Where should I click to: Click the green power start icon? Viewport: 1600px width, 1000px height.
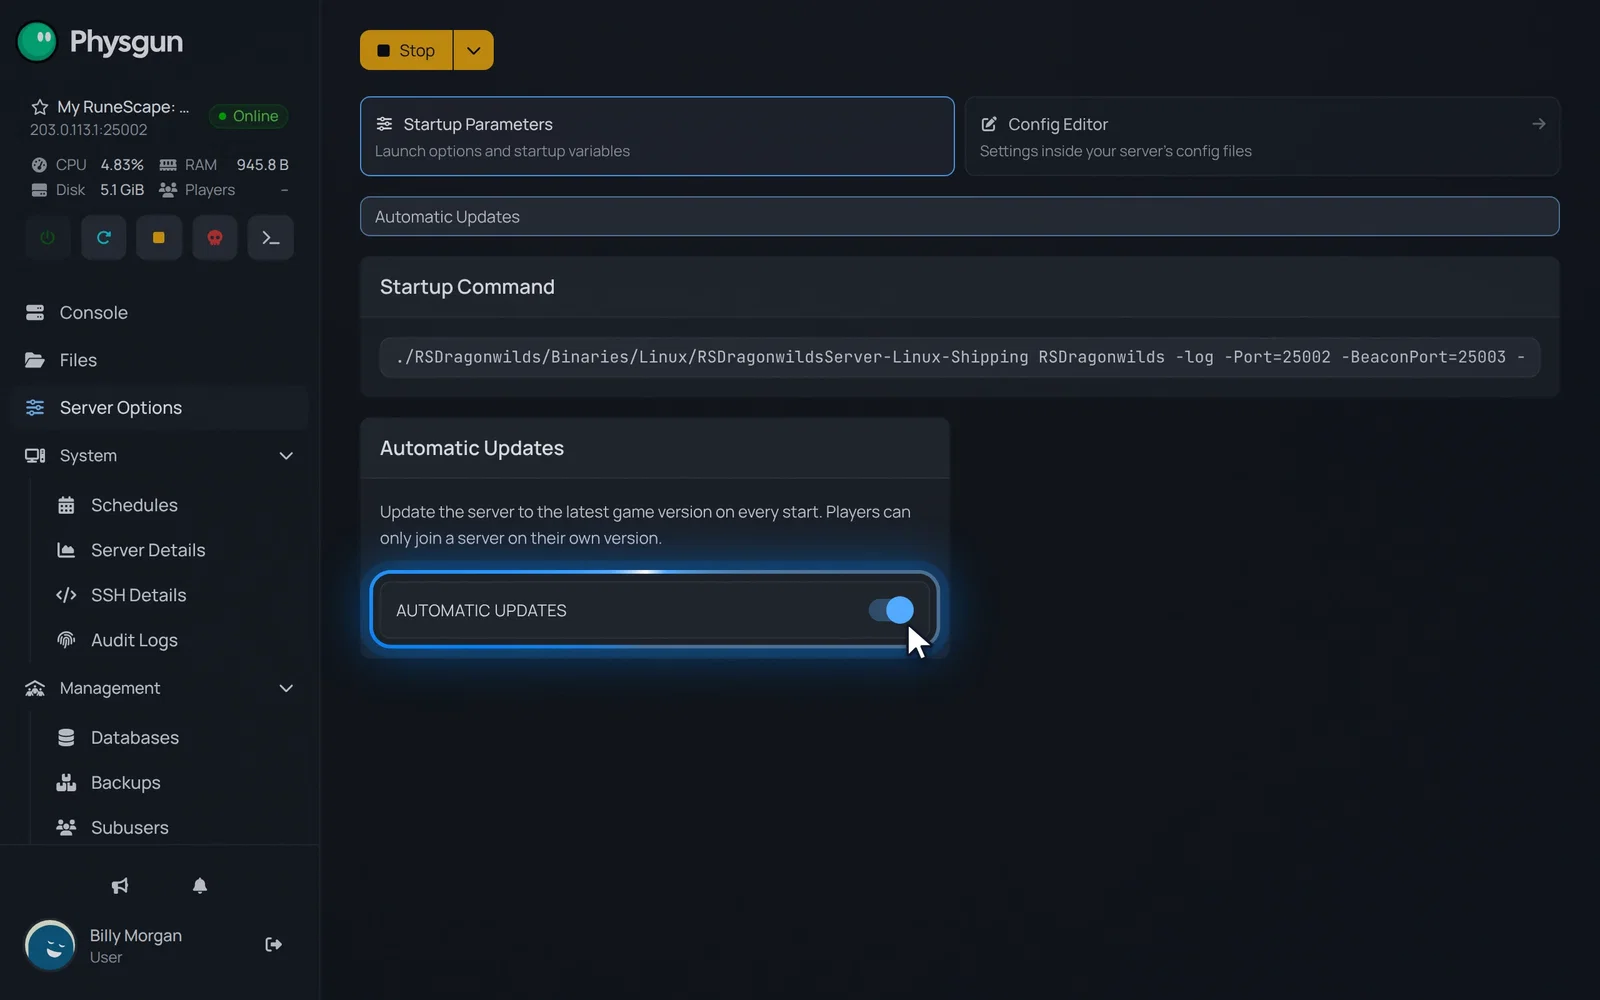coord(48,238)
